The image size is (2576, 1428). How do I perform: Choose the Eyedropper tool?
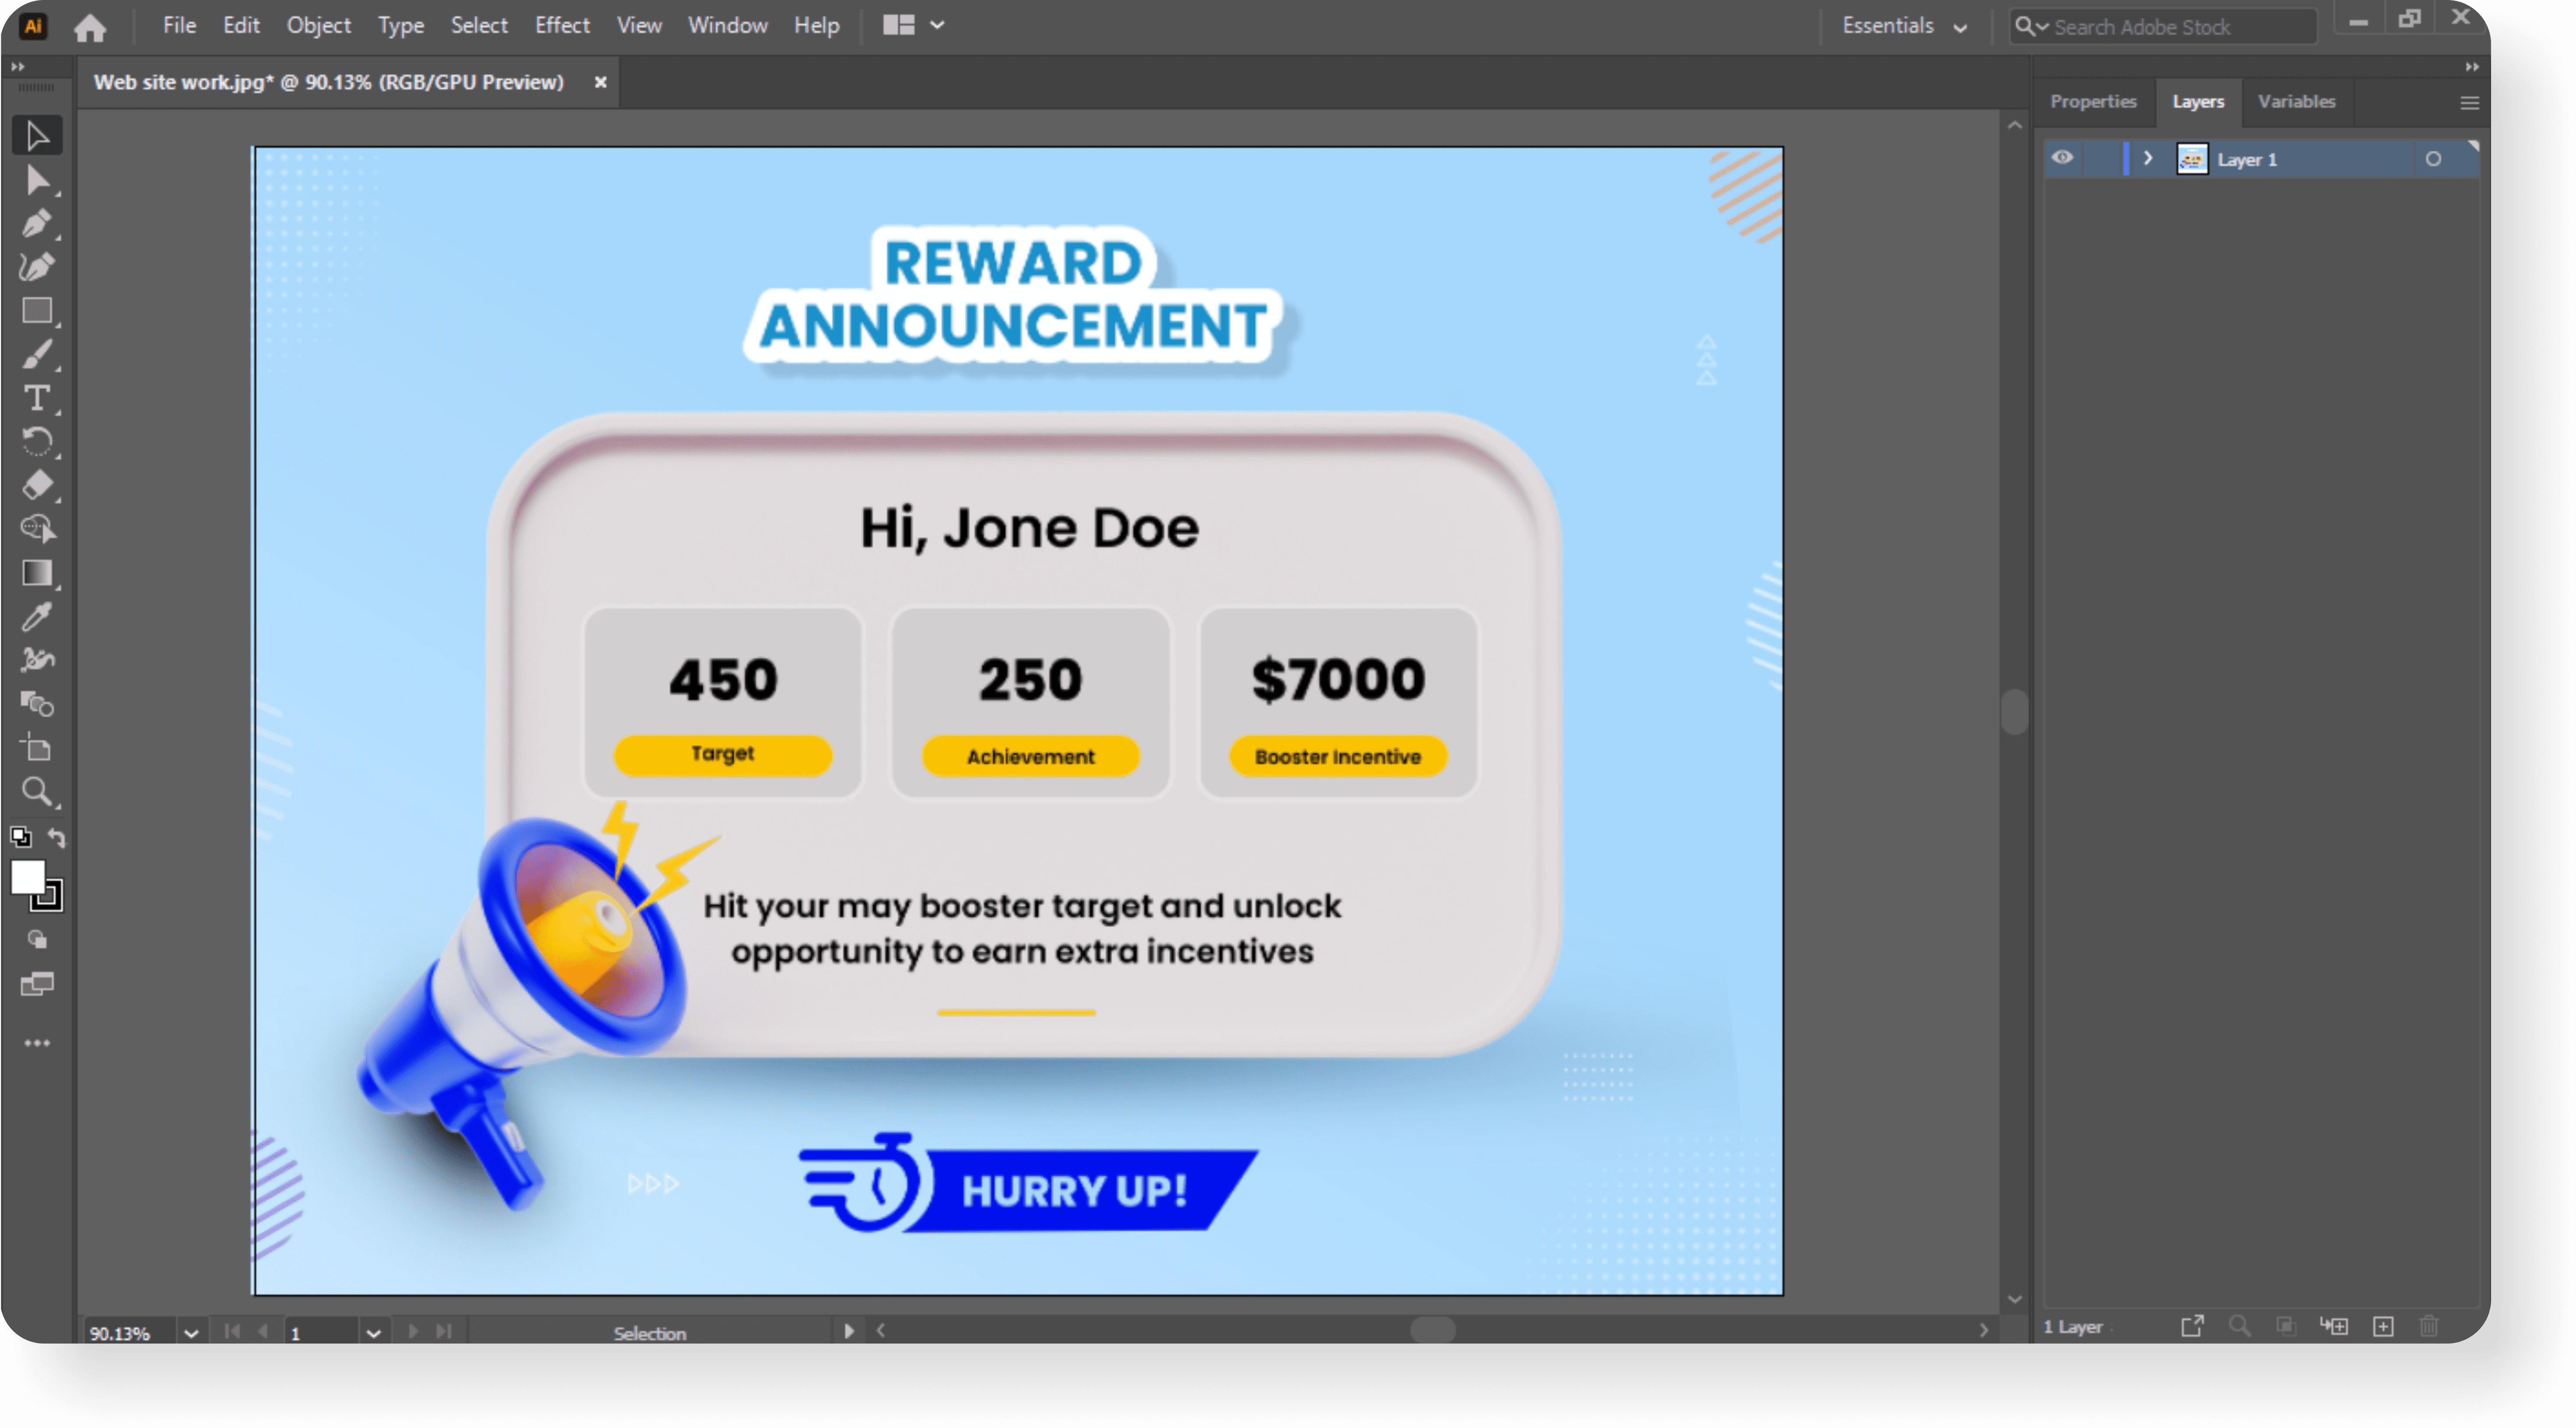(x=37, y=617)
